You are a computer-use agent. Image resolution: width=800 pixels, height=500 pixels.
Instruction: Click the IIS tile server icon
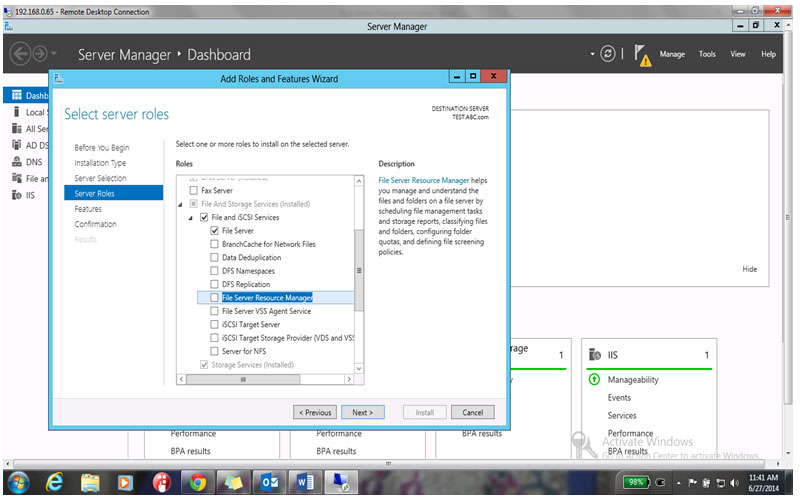[595, 354]
